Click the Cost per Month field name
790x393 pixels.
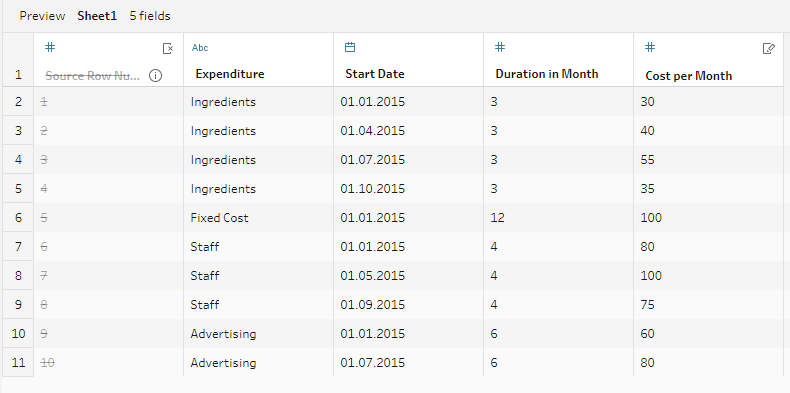[689, 76]
